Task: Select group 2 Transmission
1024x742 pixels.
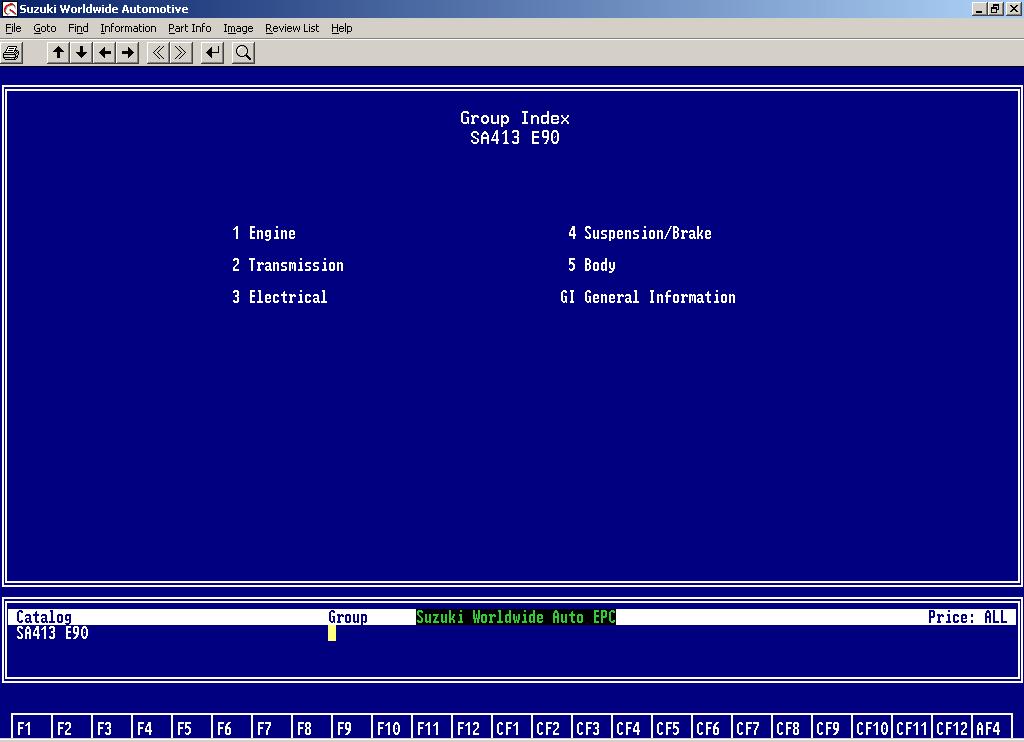Action: click(287, 265)
